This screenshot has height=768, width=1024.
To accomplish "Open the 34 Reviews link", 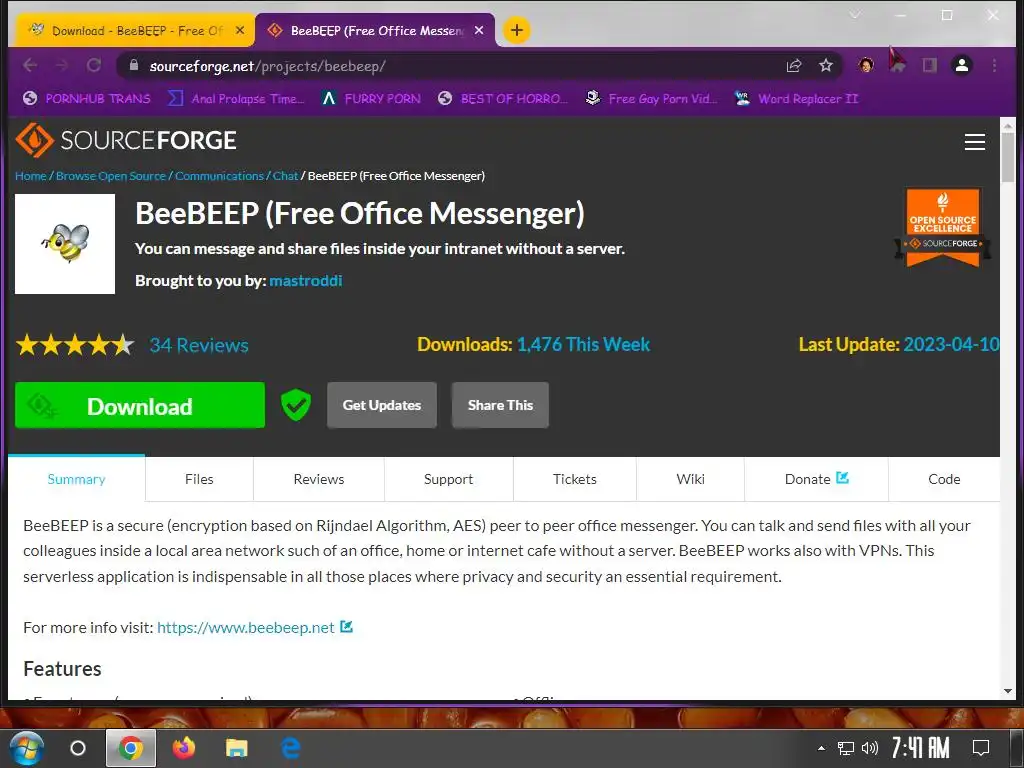I will coord(199,345).
